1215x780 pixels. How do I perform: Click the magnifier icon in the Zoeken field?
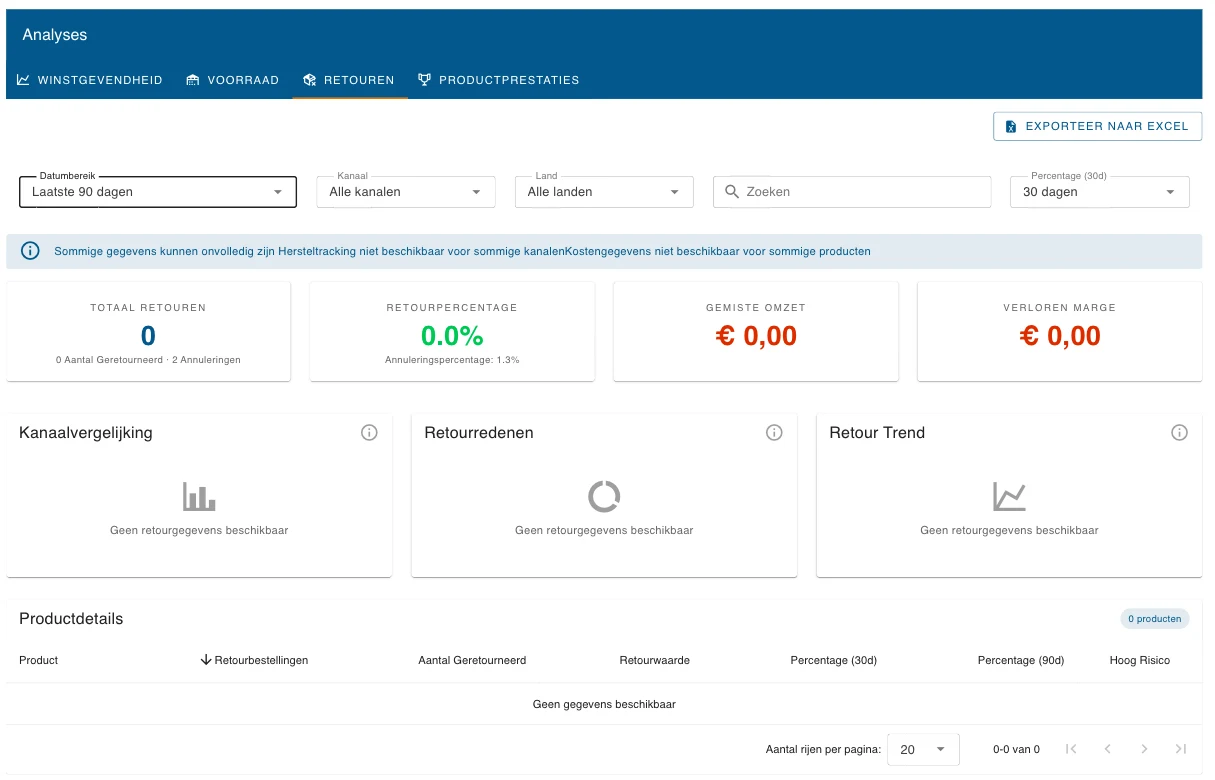click(x=732, y=191)
